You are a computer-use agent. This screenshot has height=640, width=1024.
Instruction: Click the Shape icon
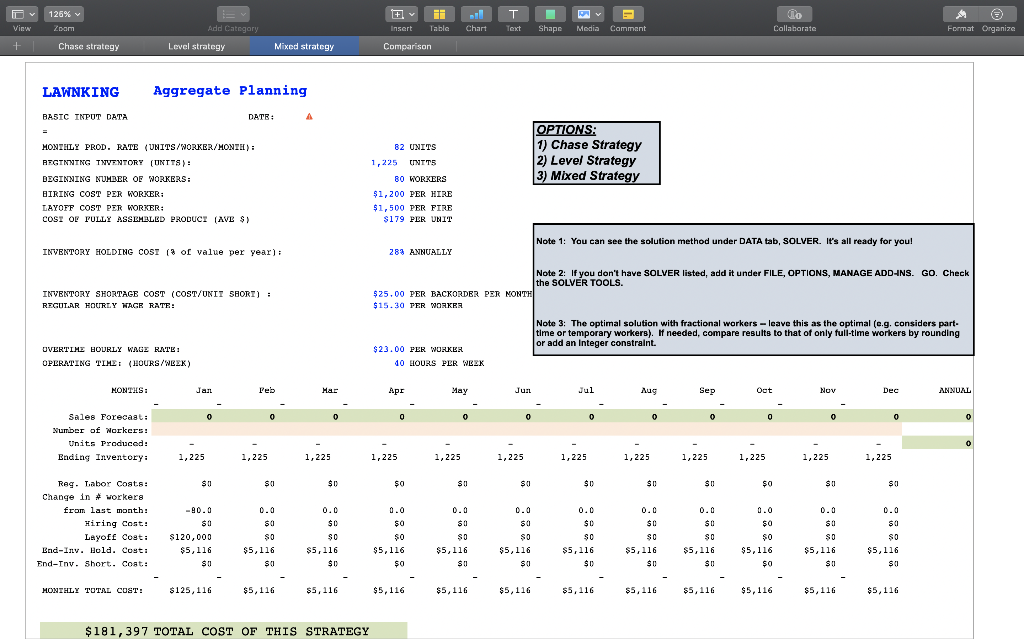550,14
